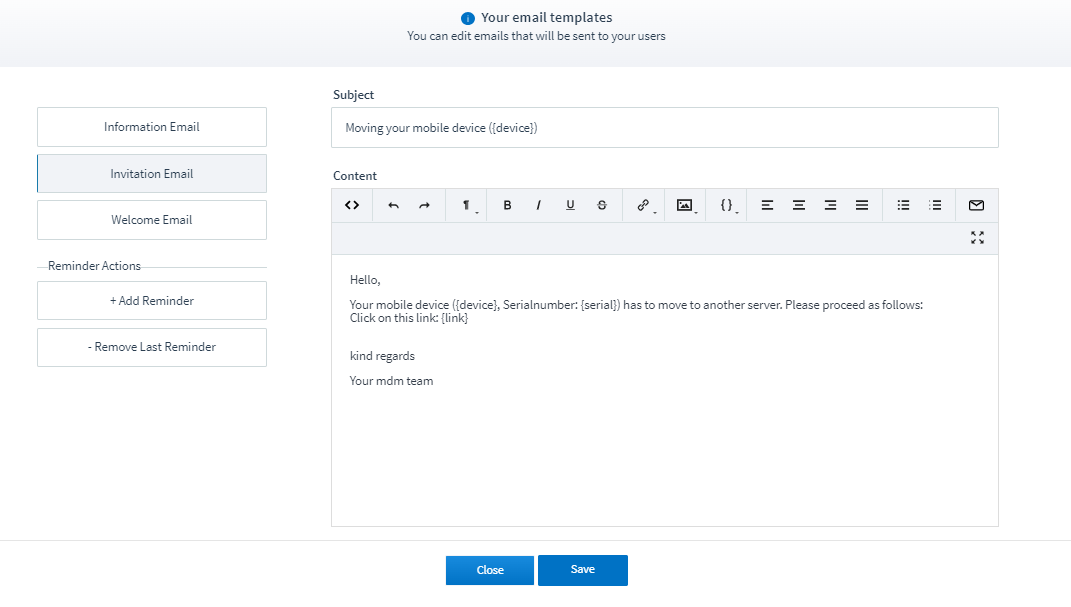The height and width of the screenshot is (607, 1071).
Task: Open the insert image dropdown
Action: tap(685, 206)
